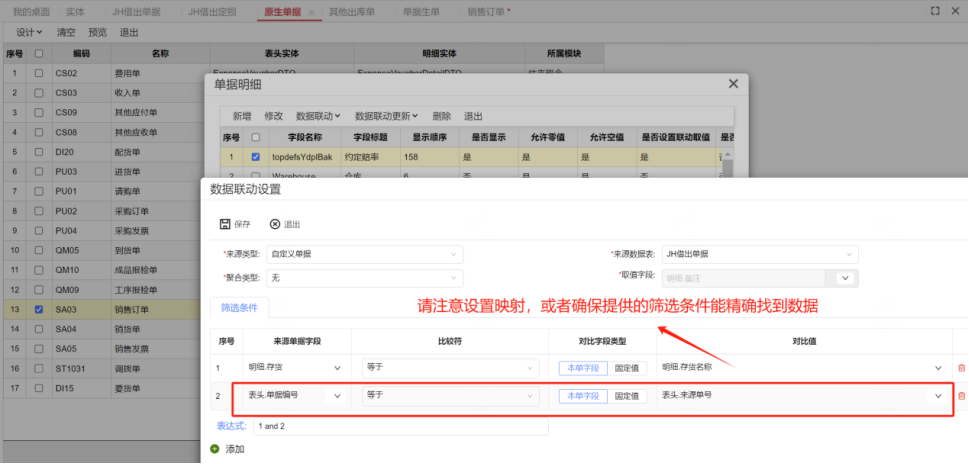Select 本单字段 for filter row 2

click(x=583, y=396)
